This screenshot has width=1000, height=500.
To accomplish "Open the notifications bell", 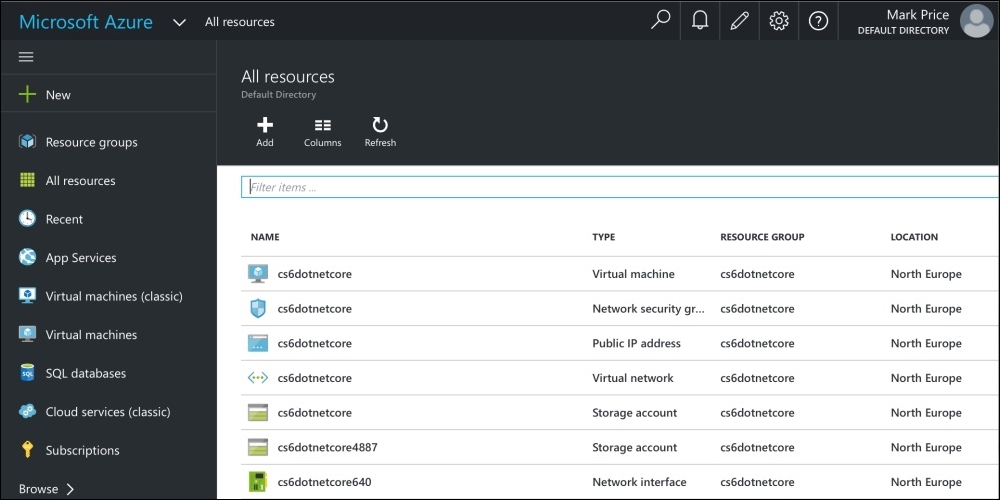I will pyautogui.click(x=700, y=21).
